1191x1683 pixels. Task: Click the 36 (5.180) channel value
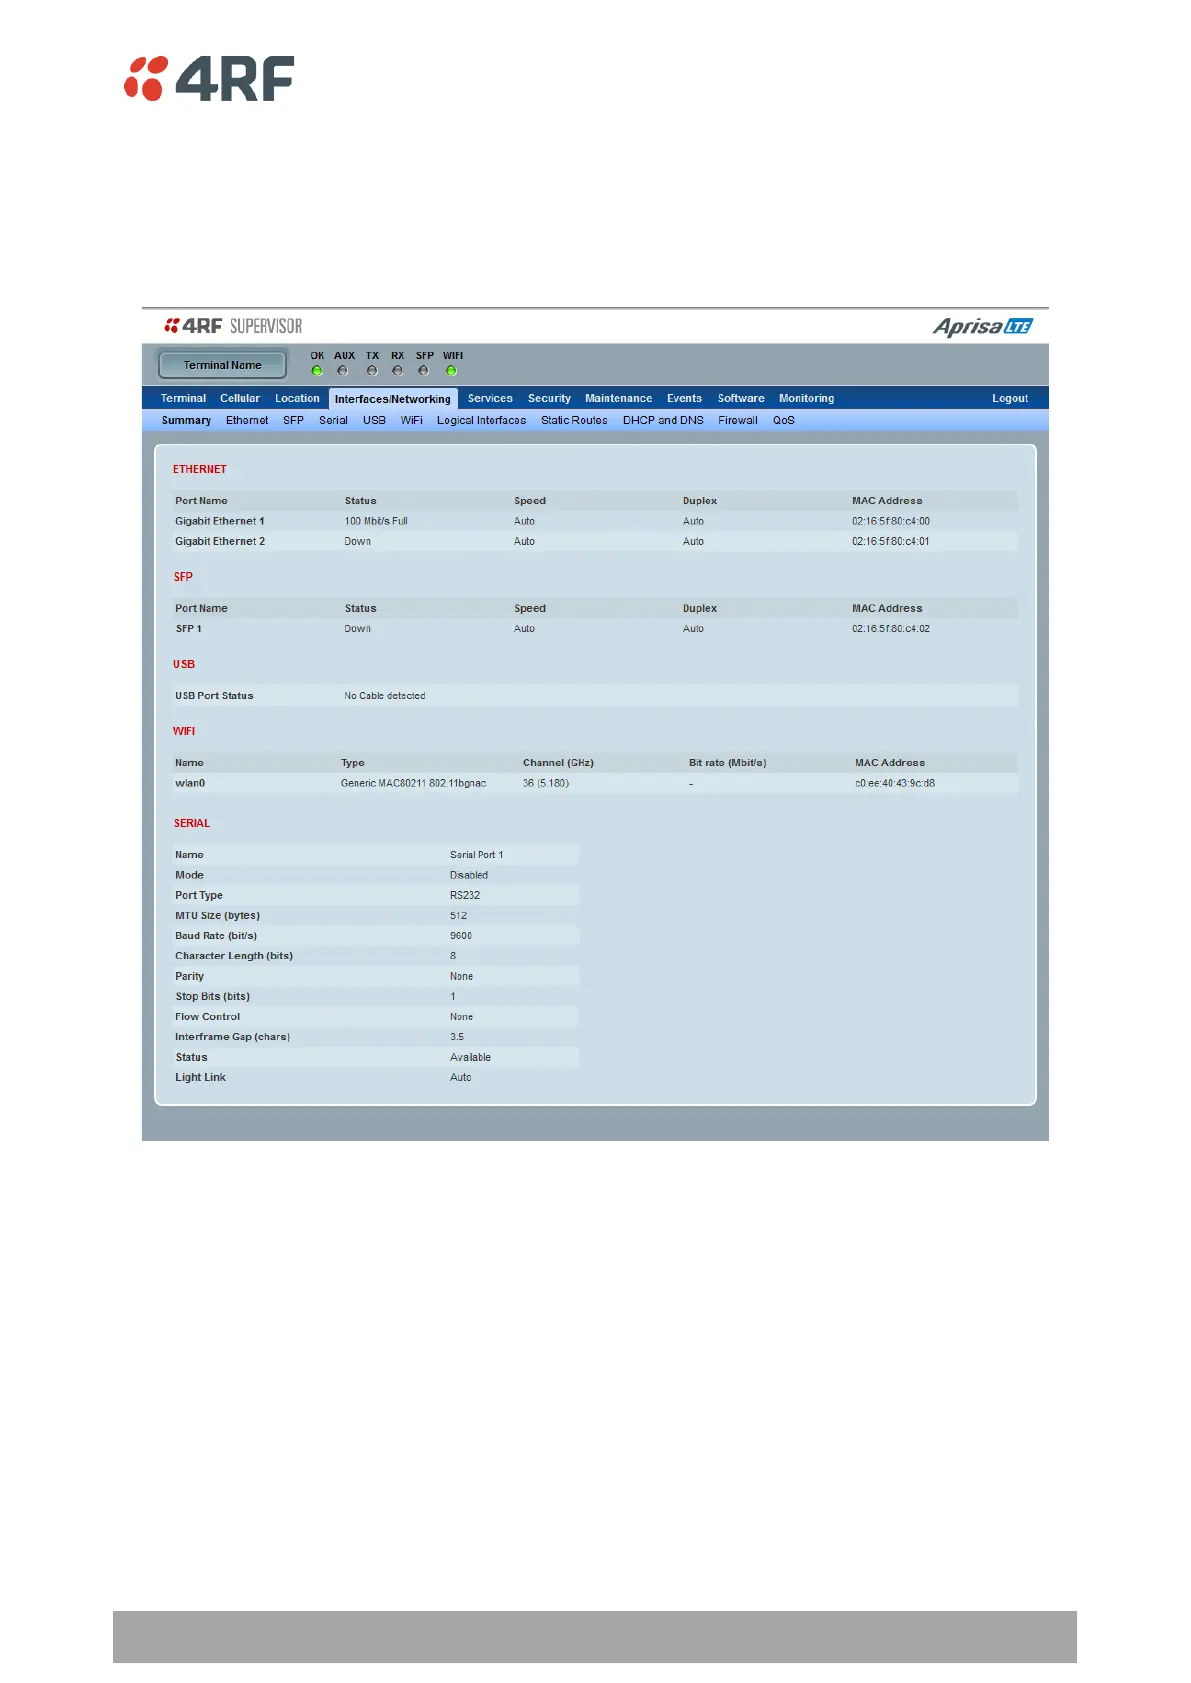click(x=546, y=783)
